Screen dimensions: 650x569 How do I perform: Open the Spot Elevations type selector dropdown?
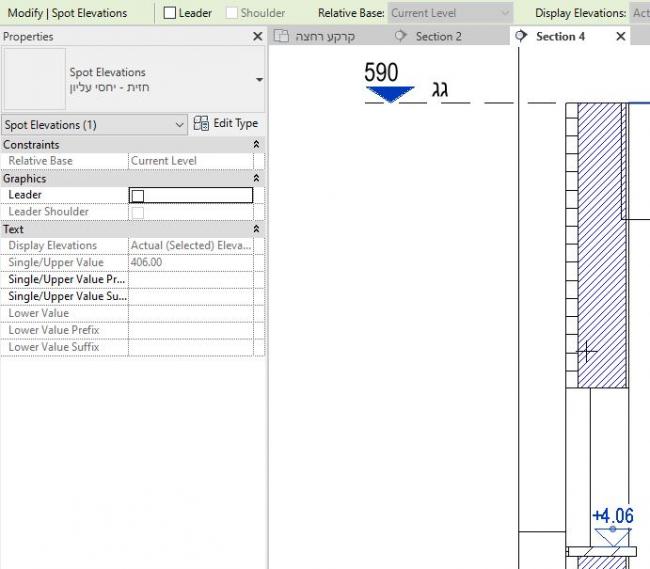(x=259, y=80)
